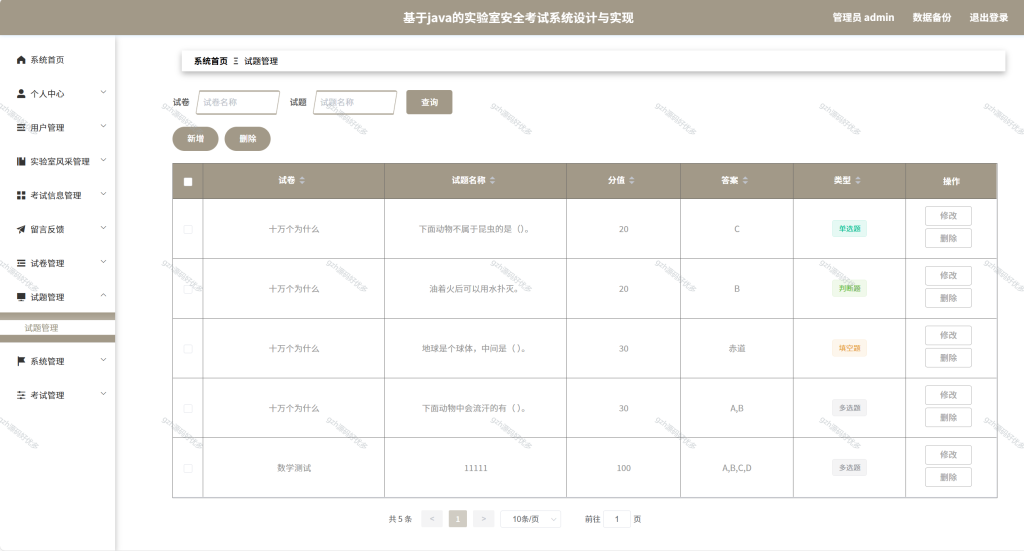Click the 填空题 type tag
The image size is (1024, 551).
(849, 349)
